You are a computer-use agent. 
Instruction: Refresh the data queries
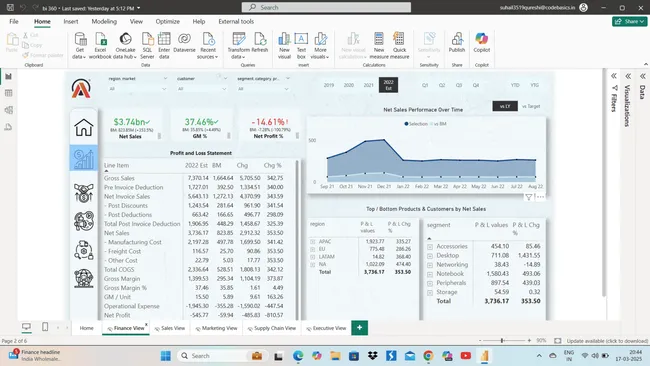(x=260, y=43)
